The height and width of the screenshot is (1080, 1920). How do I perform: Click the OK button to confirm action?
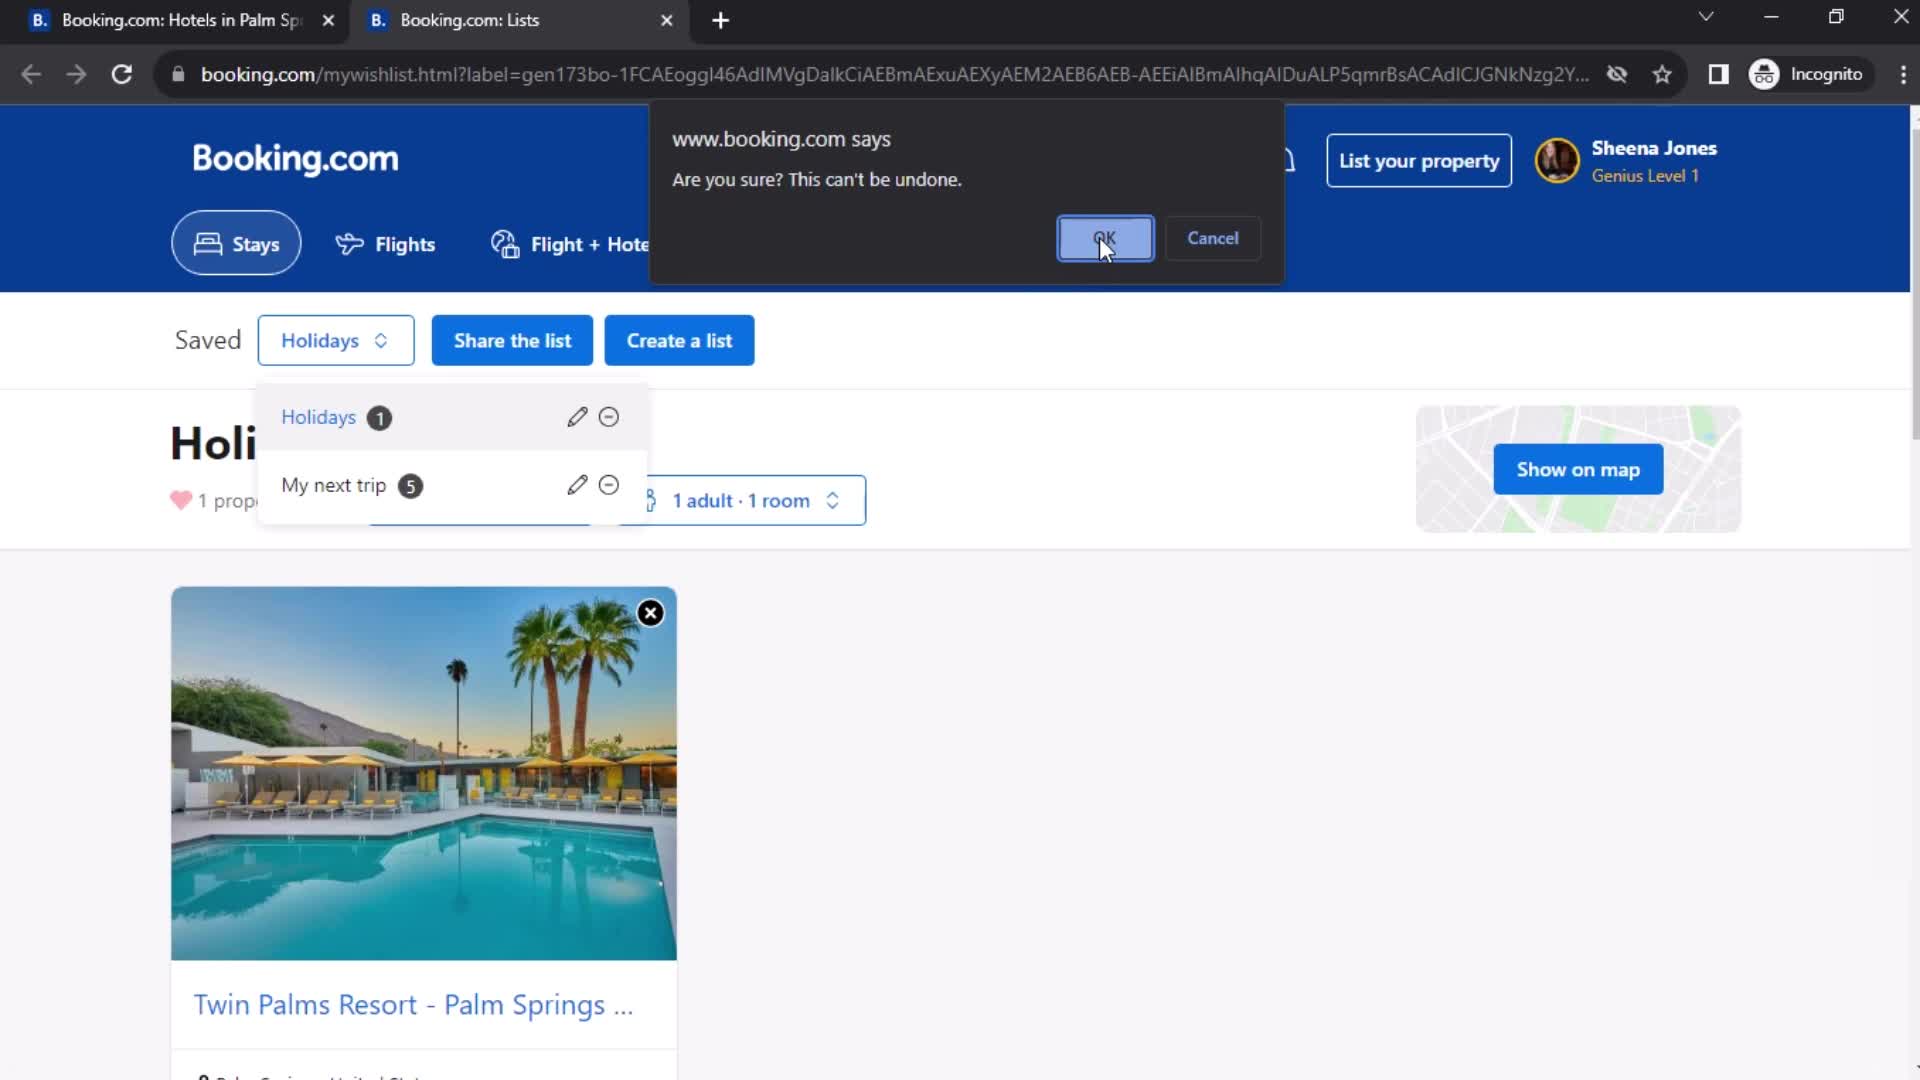pyautogui.click(x=1104, y=237)
